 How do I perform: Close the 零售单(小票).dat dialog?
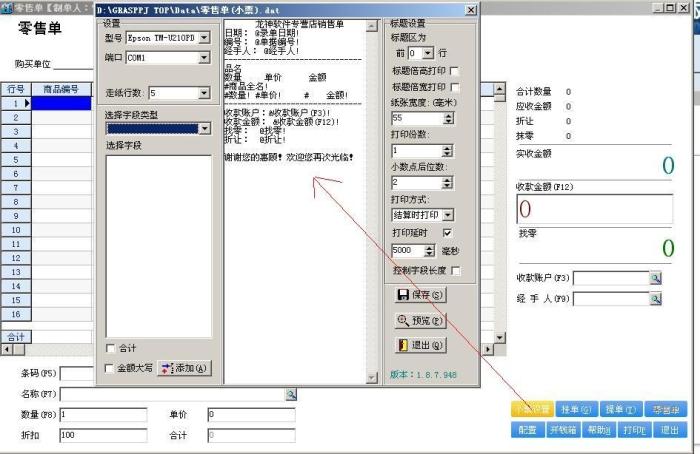pos(471,9)
